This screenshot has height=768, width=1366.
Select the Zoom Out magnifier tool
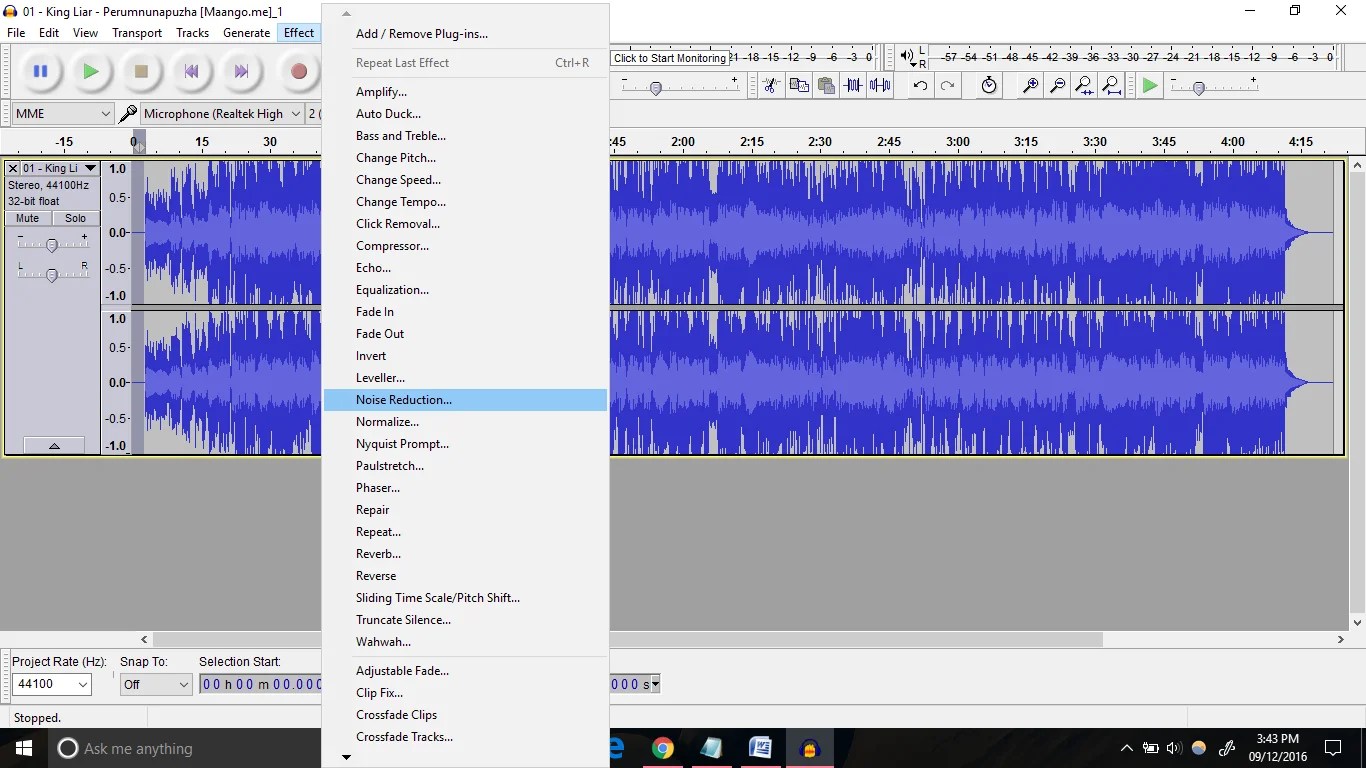point(1057,86)
